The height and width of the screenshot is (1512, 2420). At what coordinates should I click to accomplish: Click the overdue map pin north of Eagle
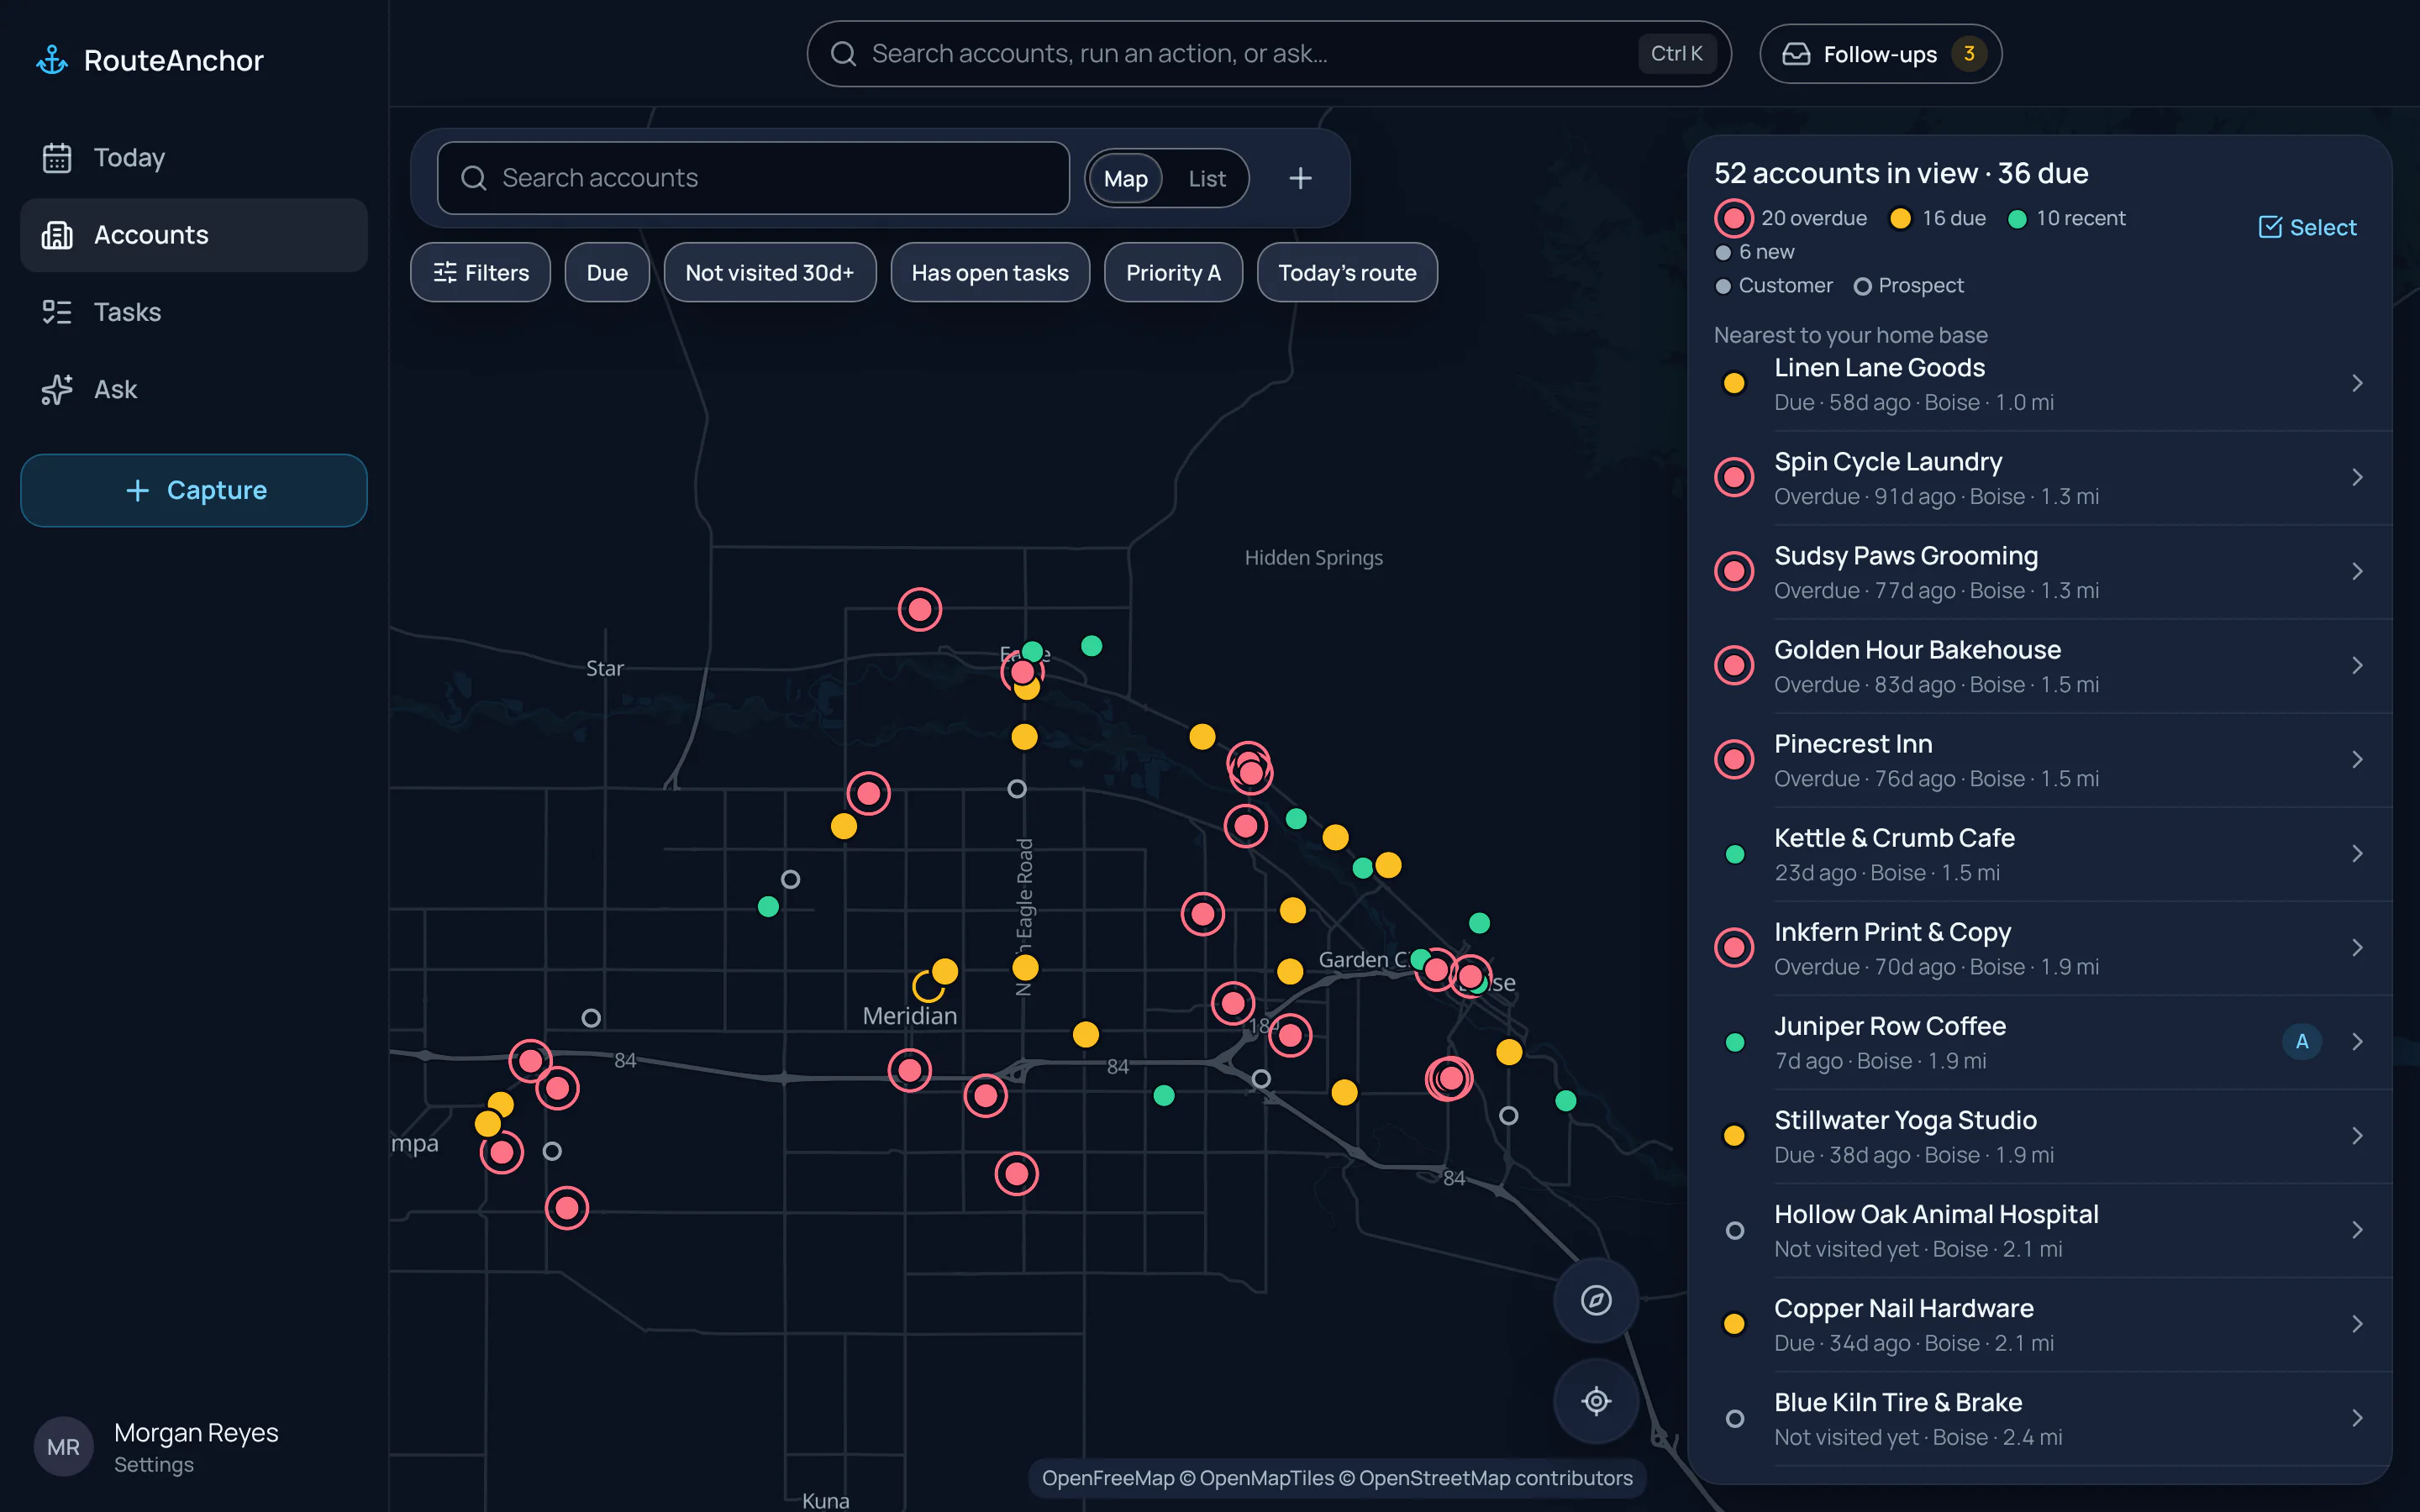919,609
